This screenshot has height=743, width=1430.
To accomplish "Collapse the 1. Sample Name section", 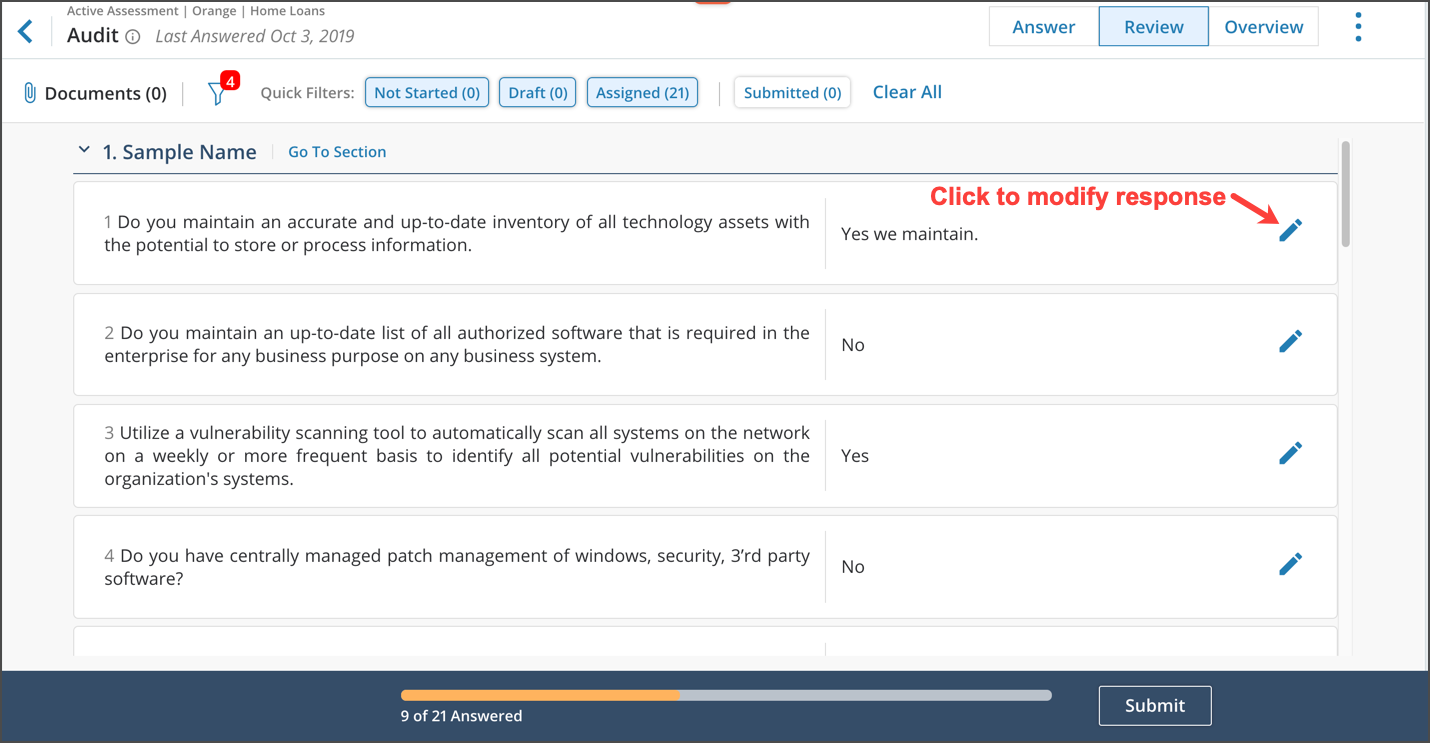I will pos(84,150).
